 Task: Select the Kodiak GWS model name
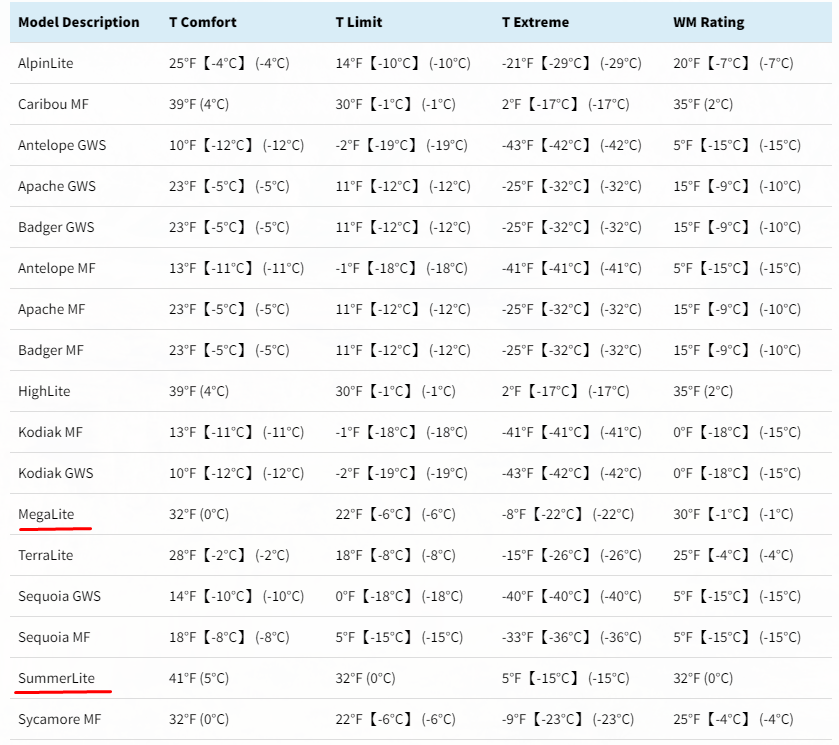click(x=56, y=473)
